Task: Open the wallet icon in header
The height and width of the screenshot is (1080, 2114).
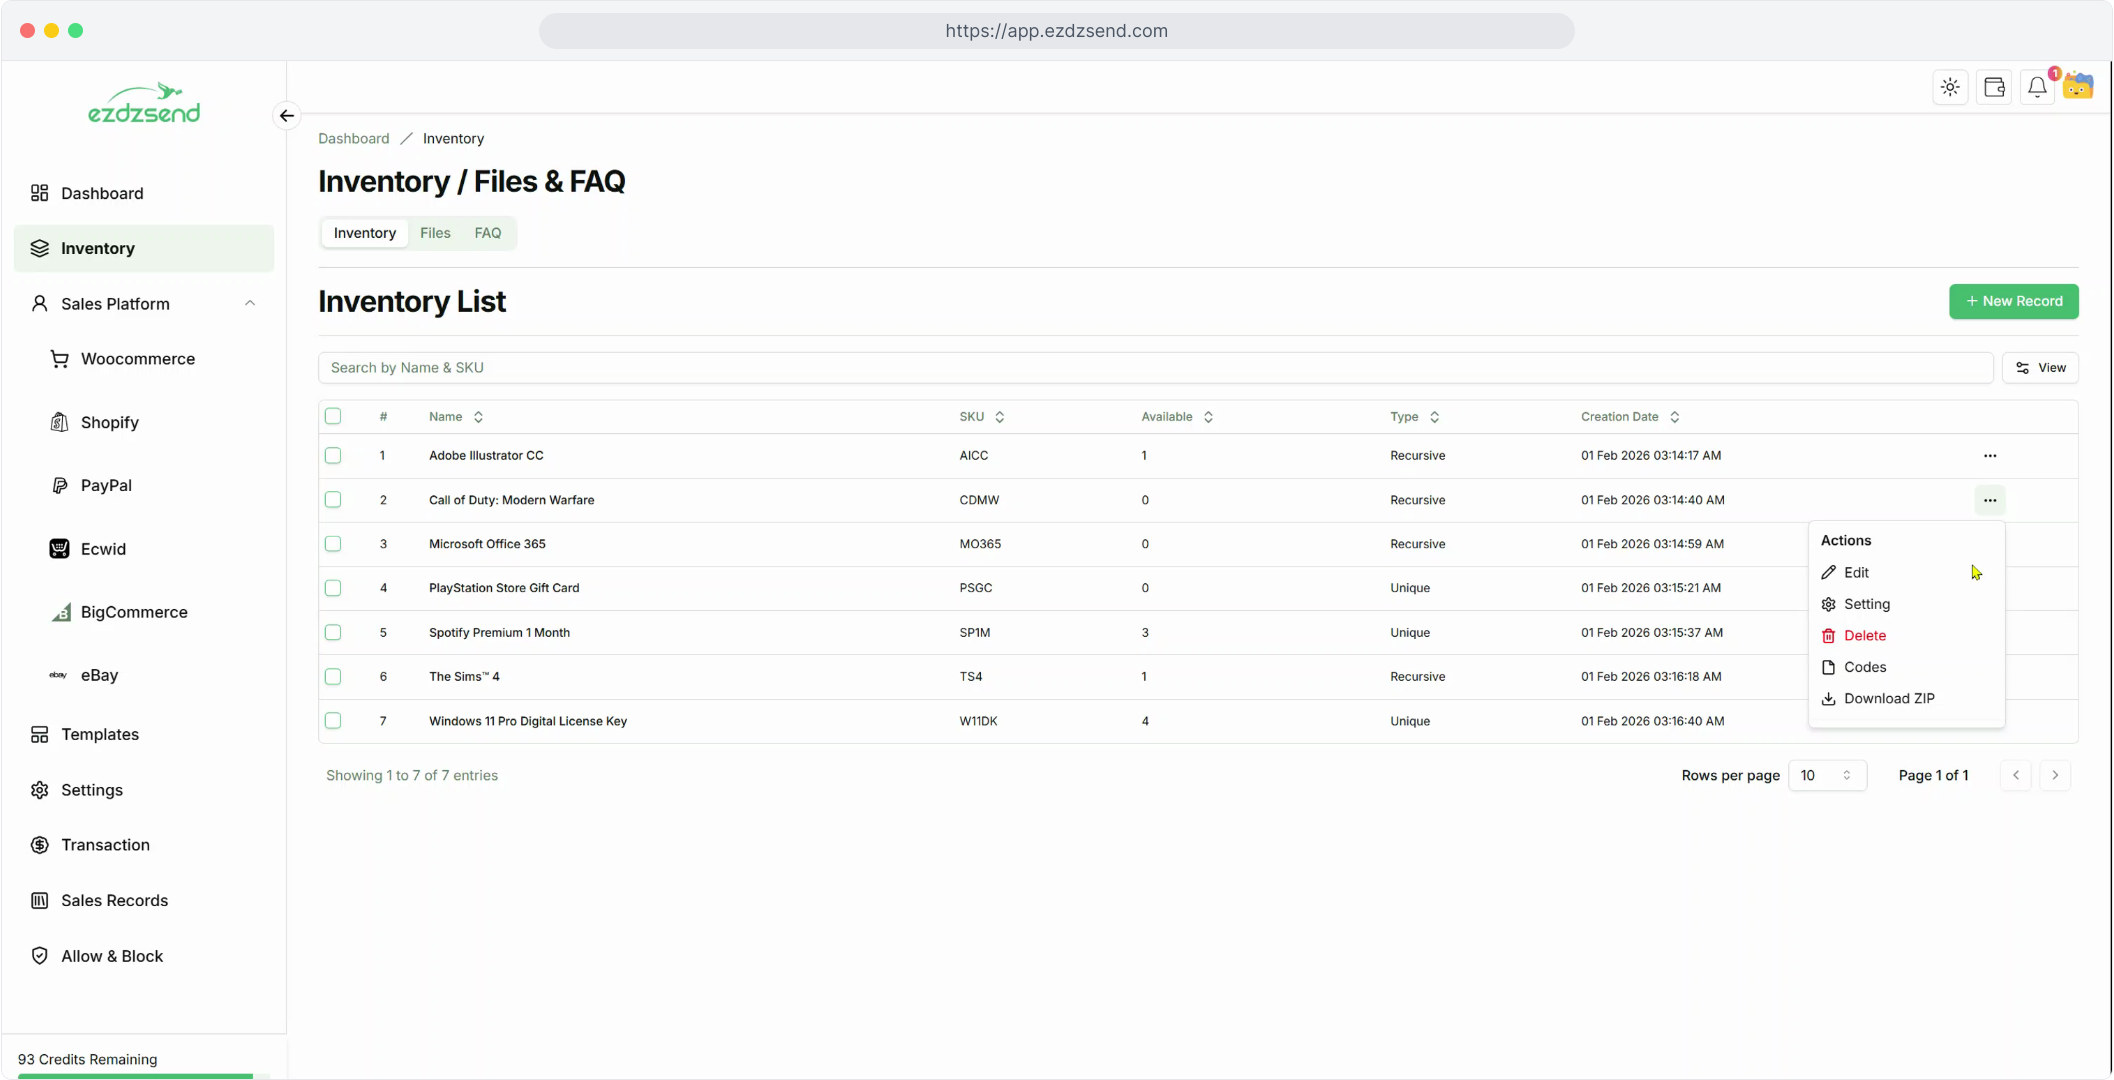Action: coord(1994,87)
